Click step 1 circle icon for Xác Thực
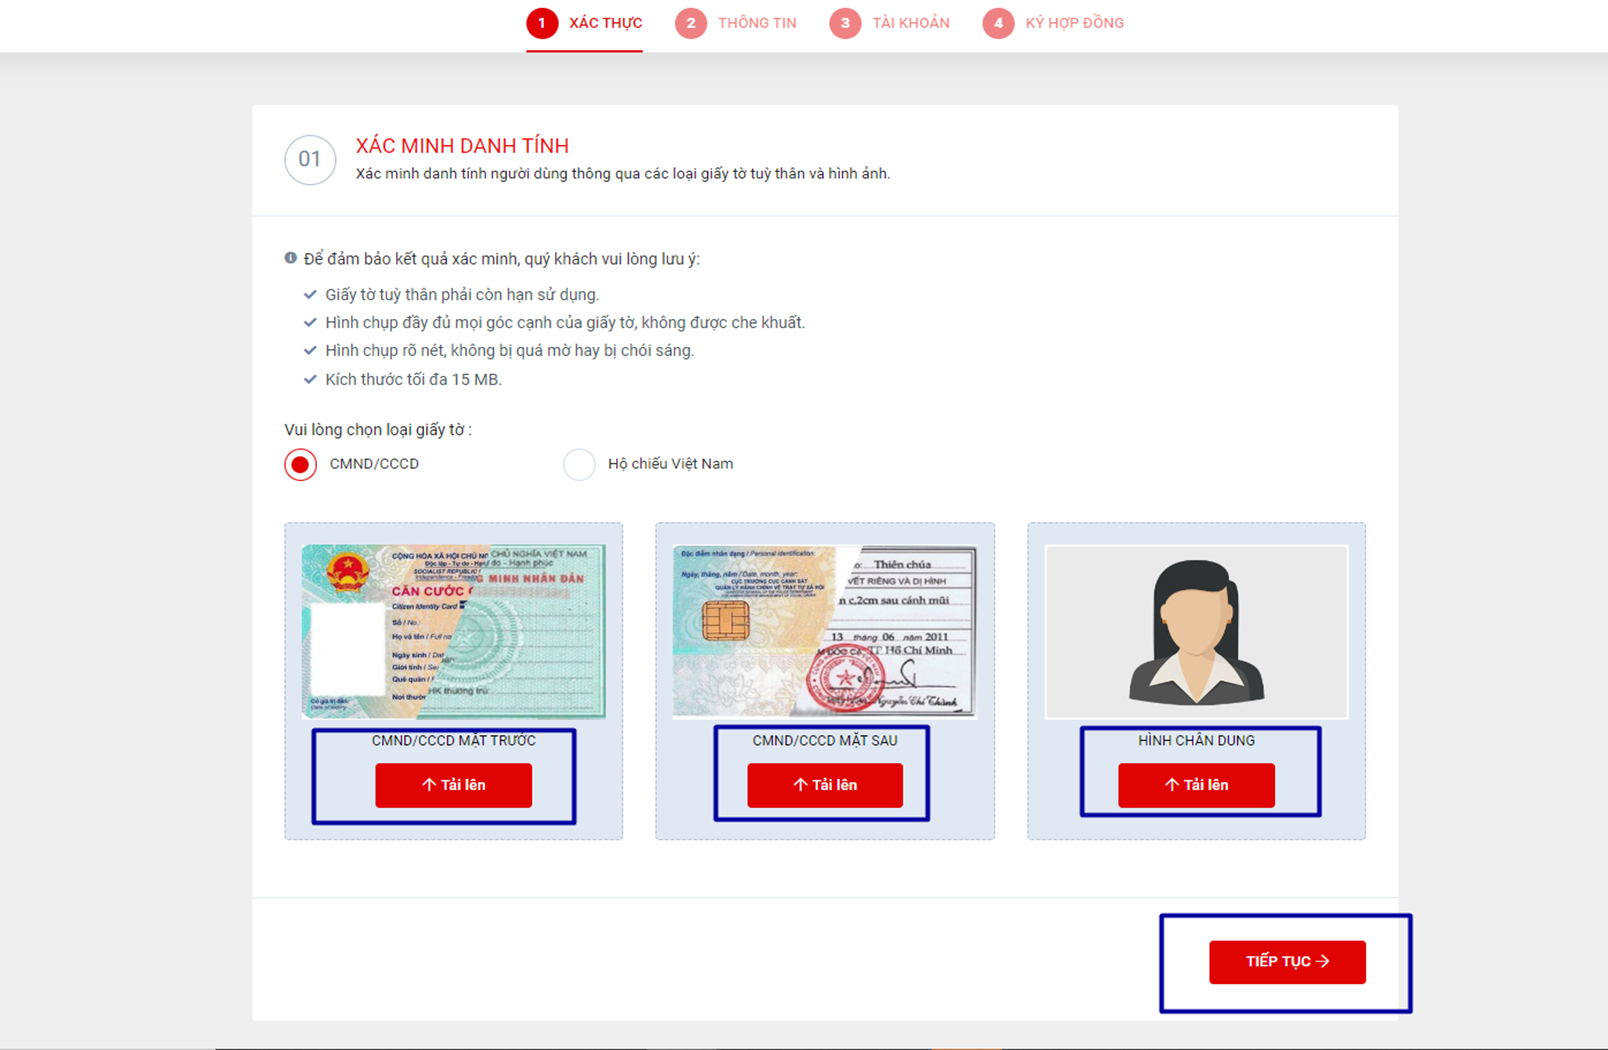The width and height of the screenshot is (1608, 1050). pos(542,23)
